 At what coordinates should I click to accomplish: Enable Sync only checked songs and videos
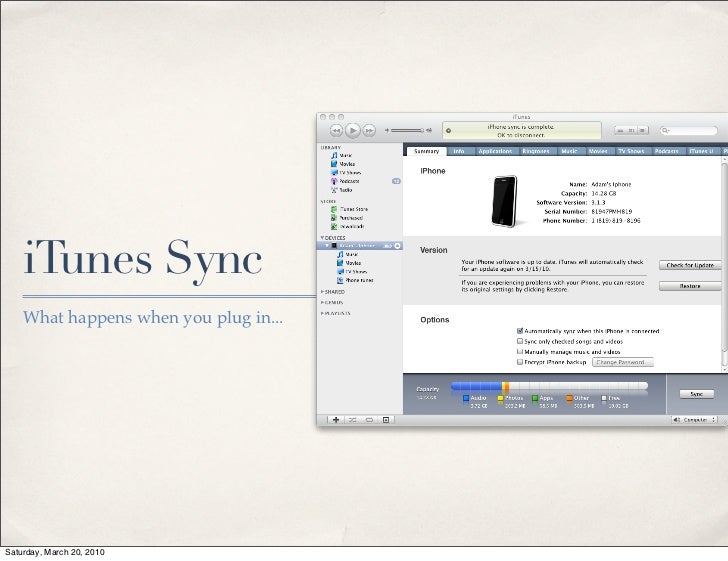tap(520, 341)
